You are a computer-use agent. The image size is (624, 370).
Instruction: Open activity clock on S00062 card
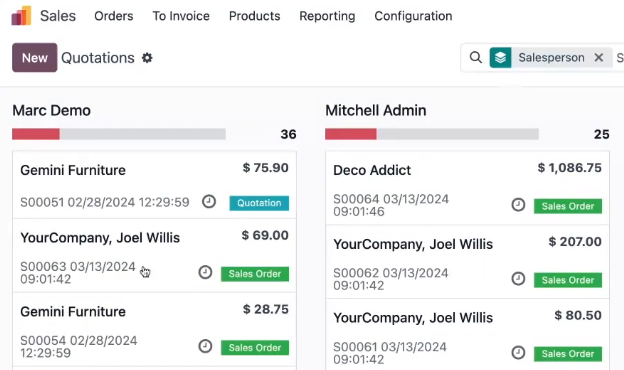[518, 278]
